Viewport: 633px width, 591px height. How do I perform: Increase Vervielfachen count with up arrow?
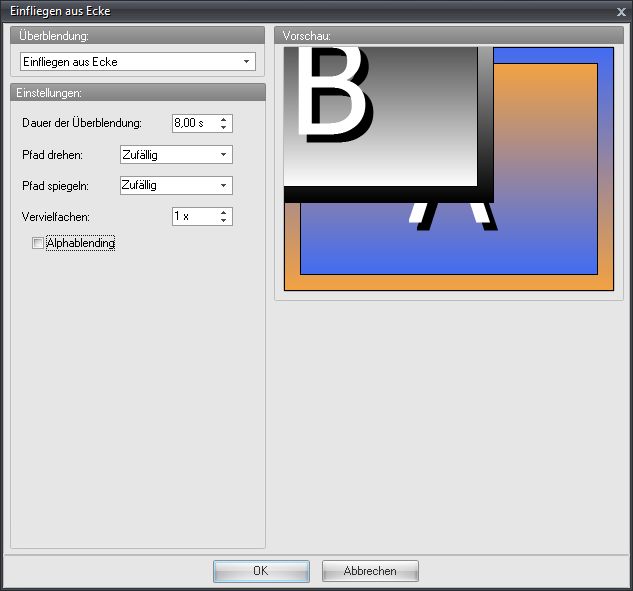(224, 212)
